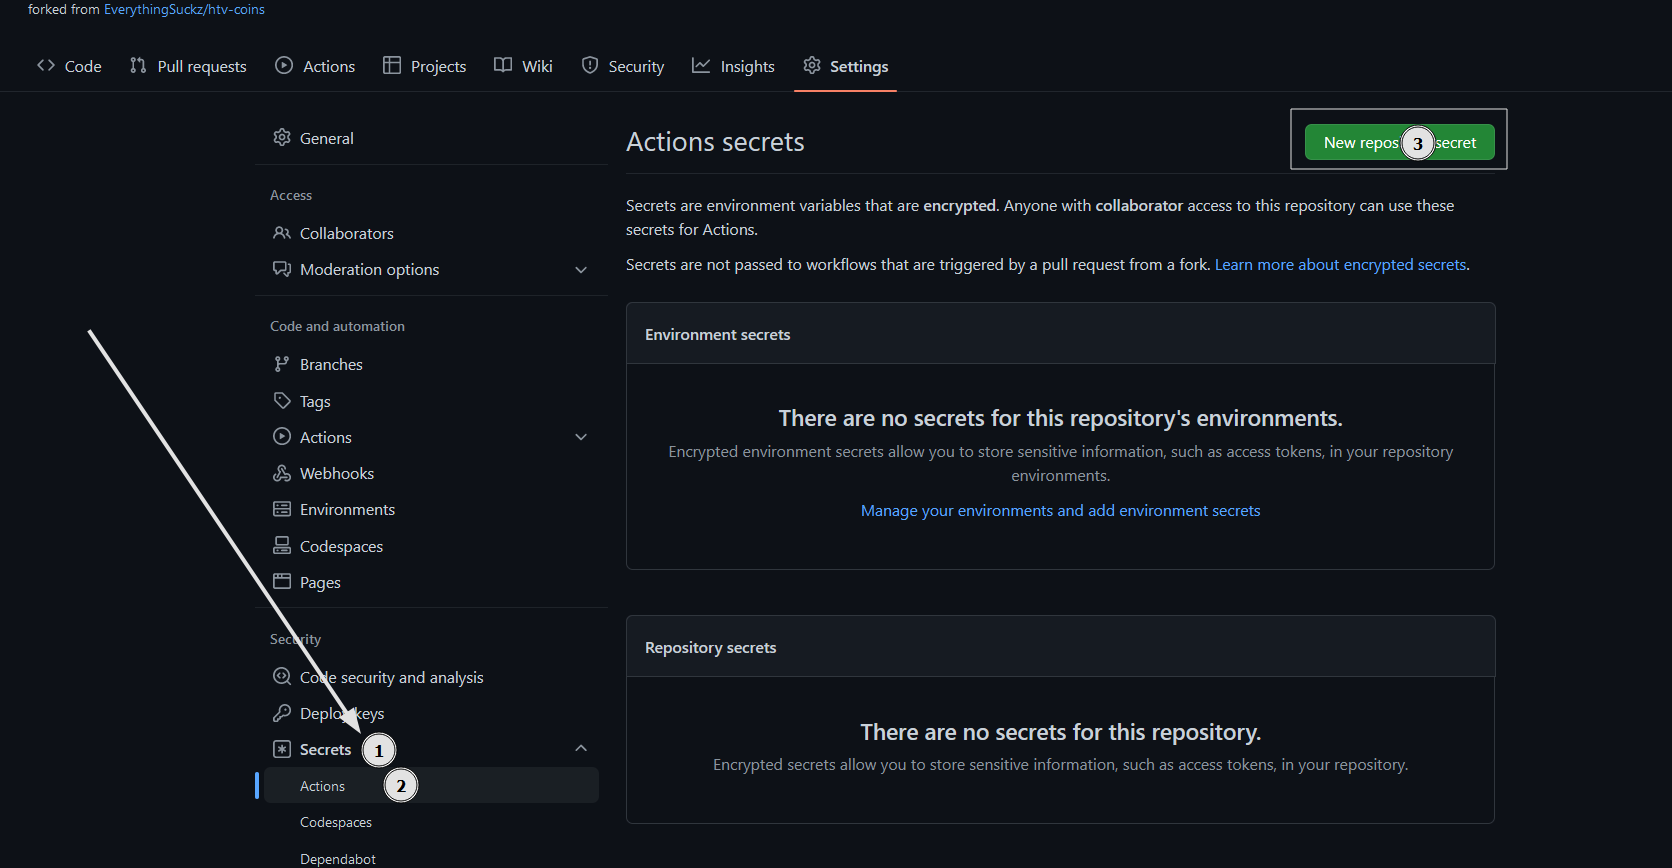Click the Collaborators people icon

click(282, 233)
